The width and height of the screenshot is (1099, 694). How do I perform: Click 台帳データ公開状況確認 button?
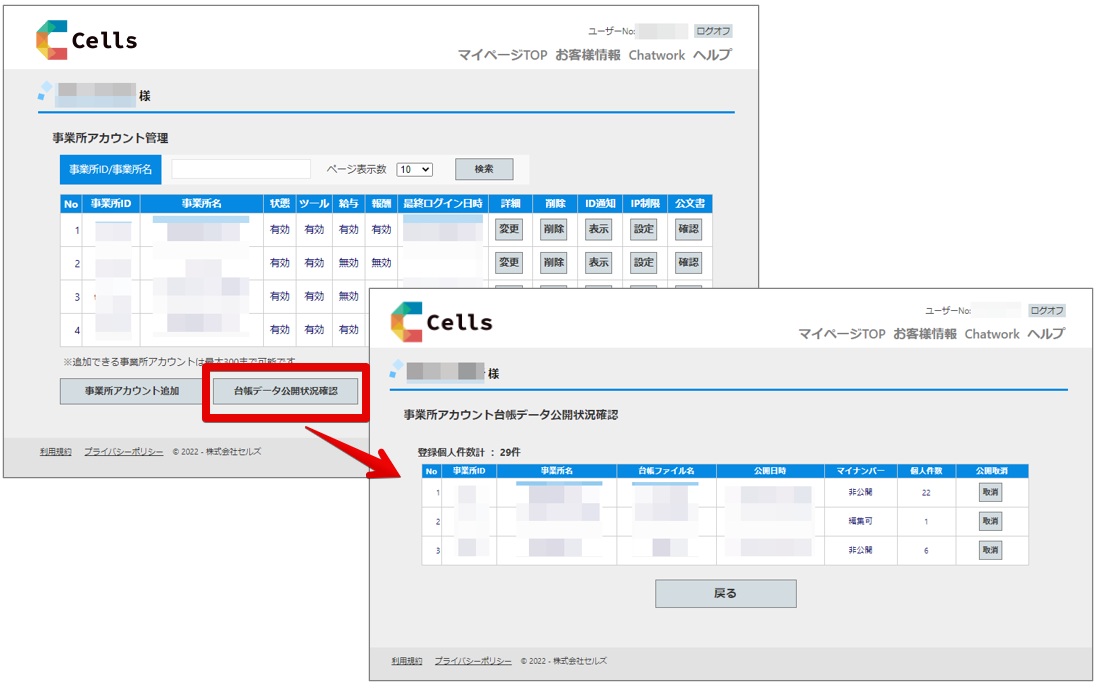pos(285,391)
